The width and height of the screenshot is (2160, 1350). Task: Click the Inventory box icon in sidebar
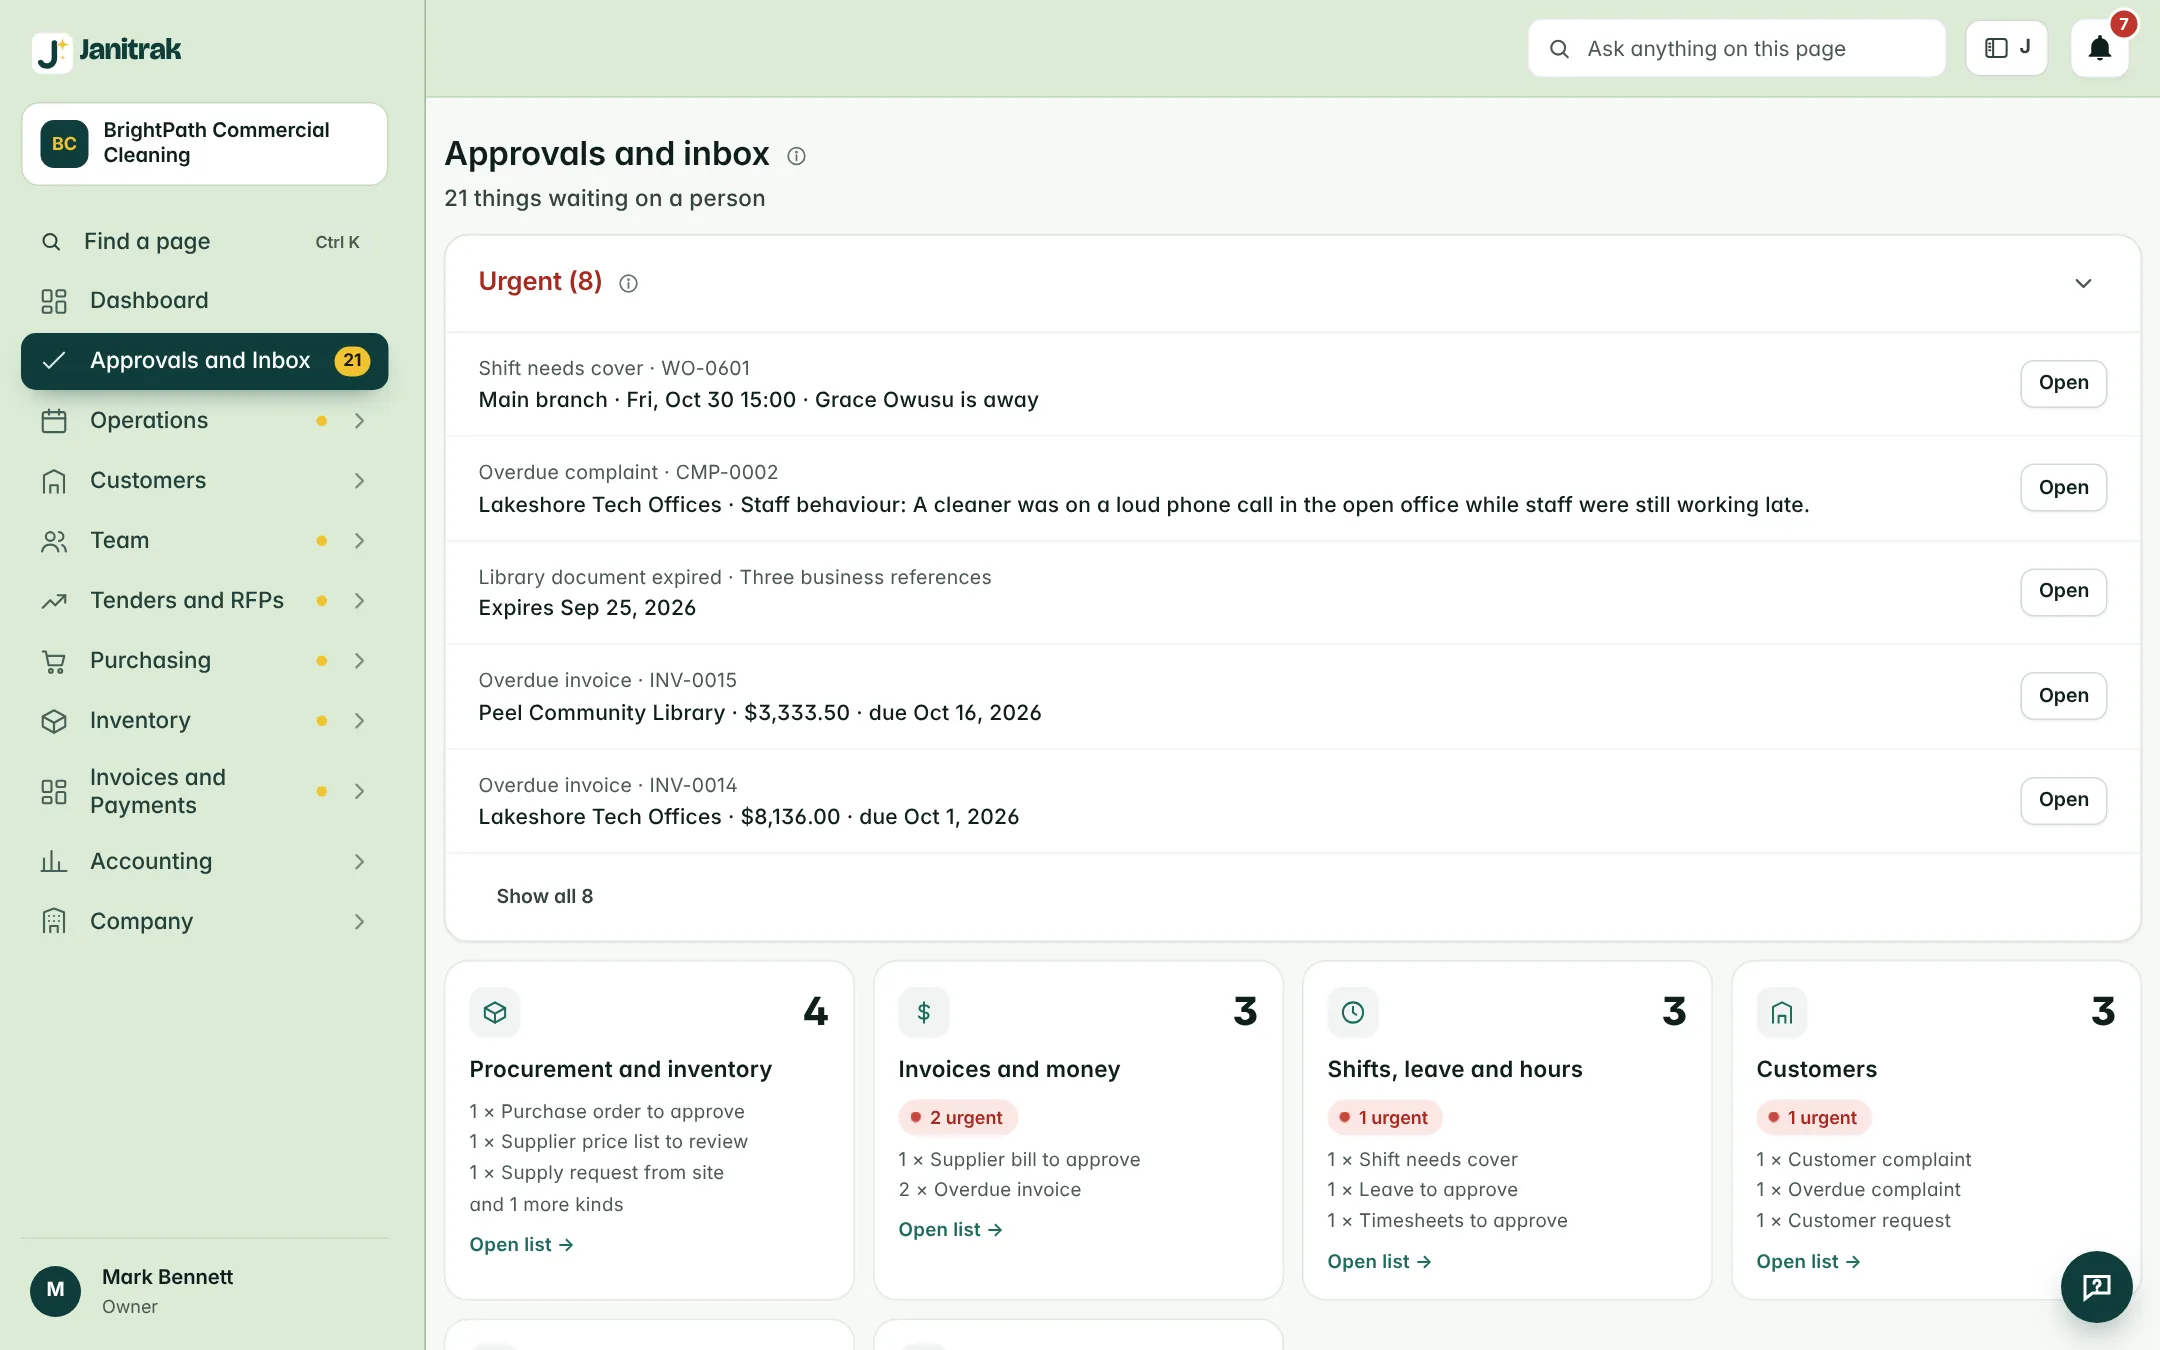(54, 721)
